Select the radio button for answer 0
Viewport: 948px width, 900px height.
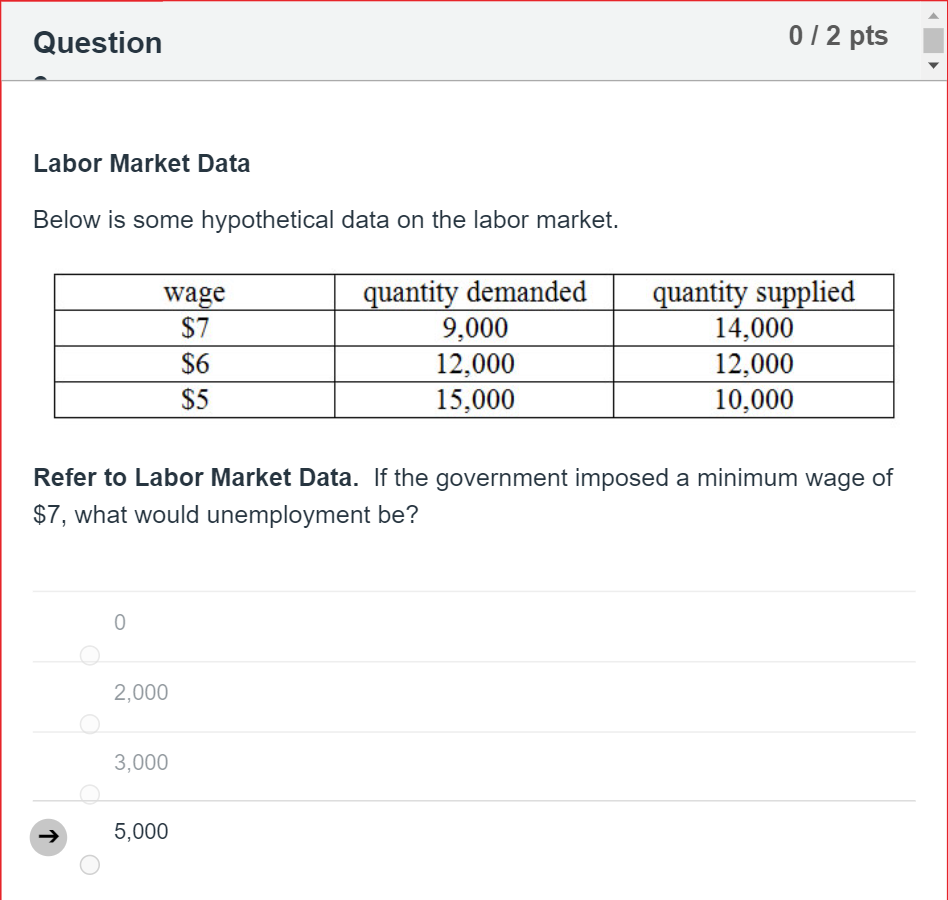[x=90, y=655]
